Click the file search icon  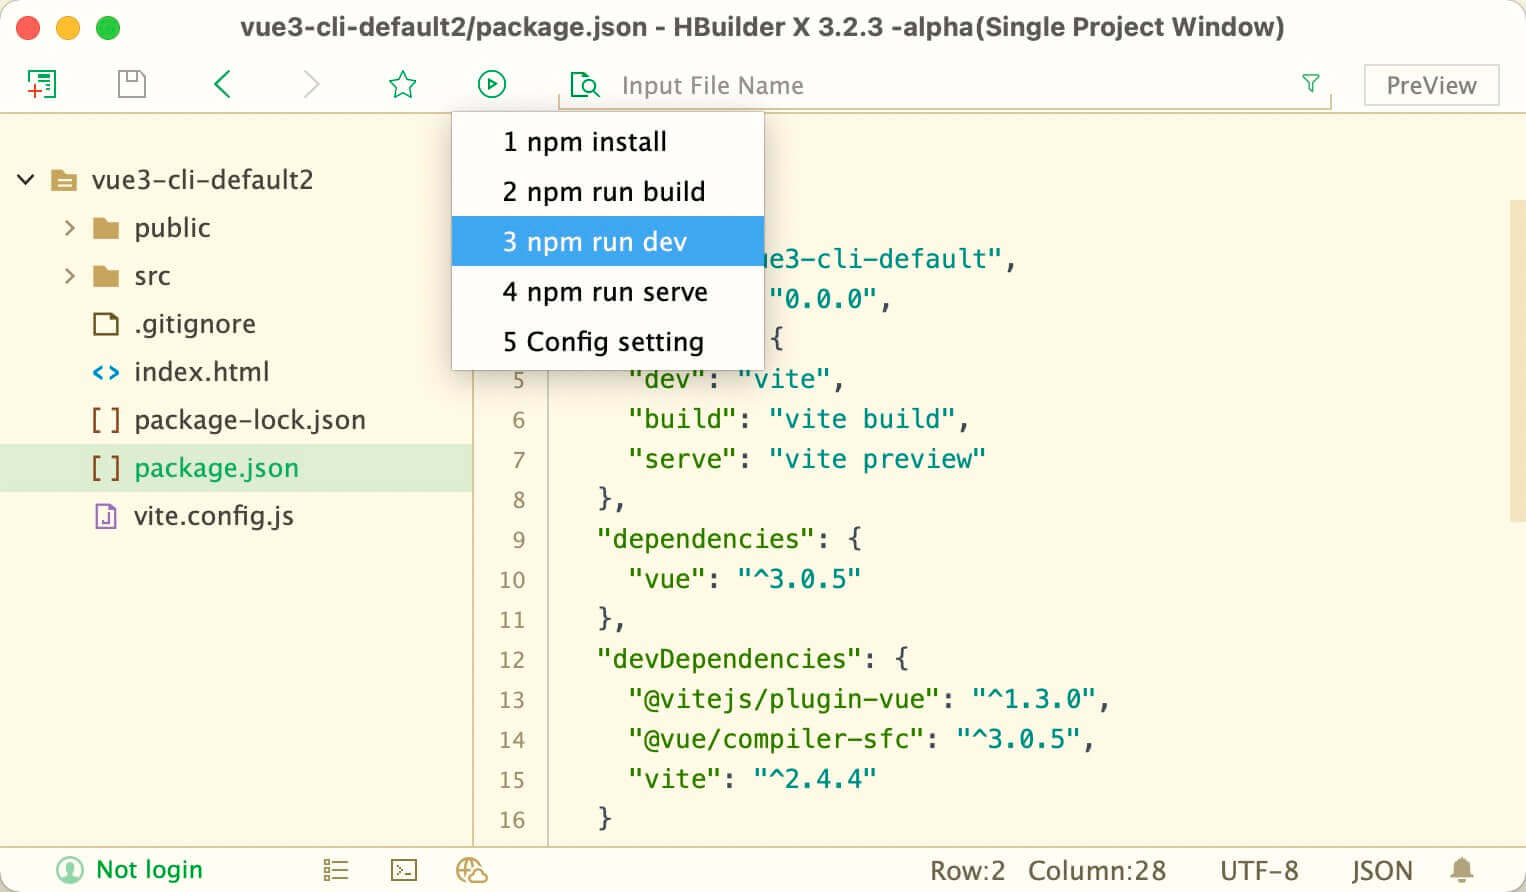[584, 85]
